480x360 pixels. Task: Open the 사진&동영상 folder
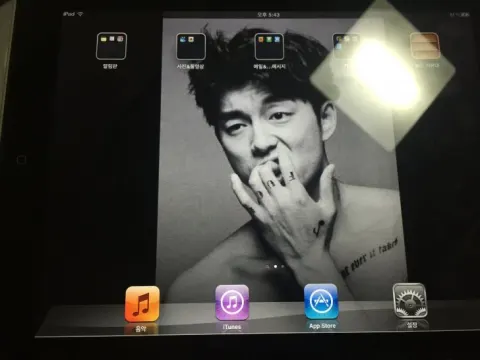pos(191,46)
